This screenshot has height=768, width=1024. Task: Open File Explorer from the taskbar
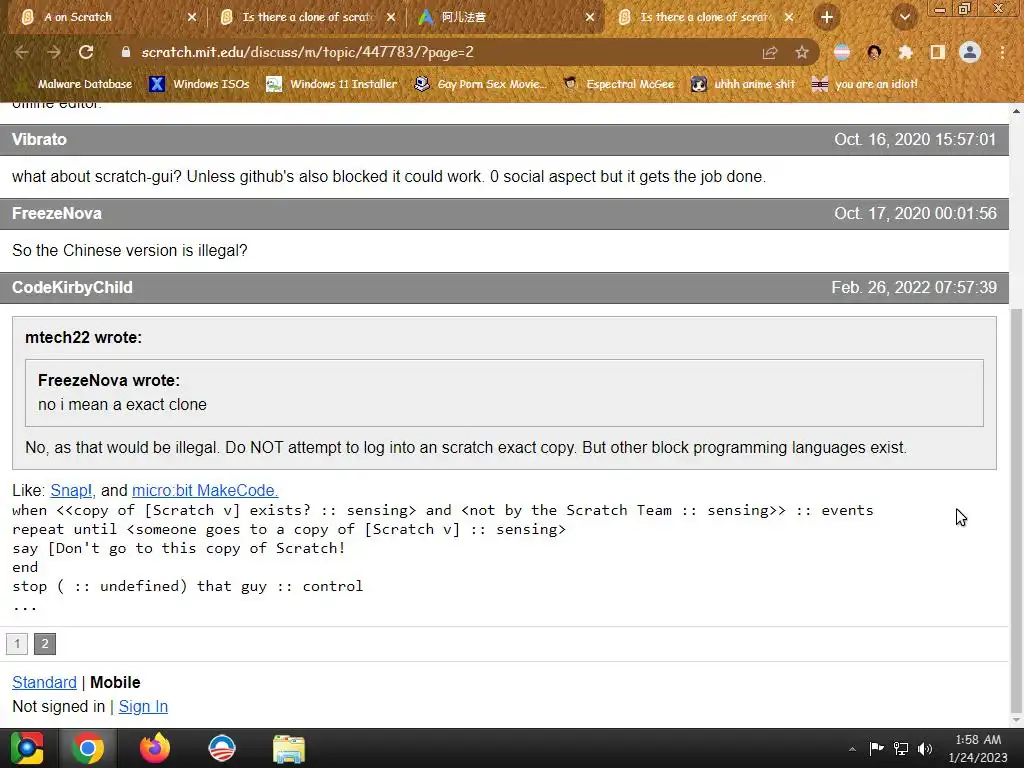point(289,748)
